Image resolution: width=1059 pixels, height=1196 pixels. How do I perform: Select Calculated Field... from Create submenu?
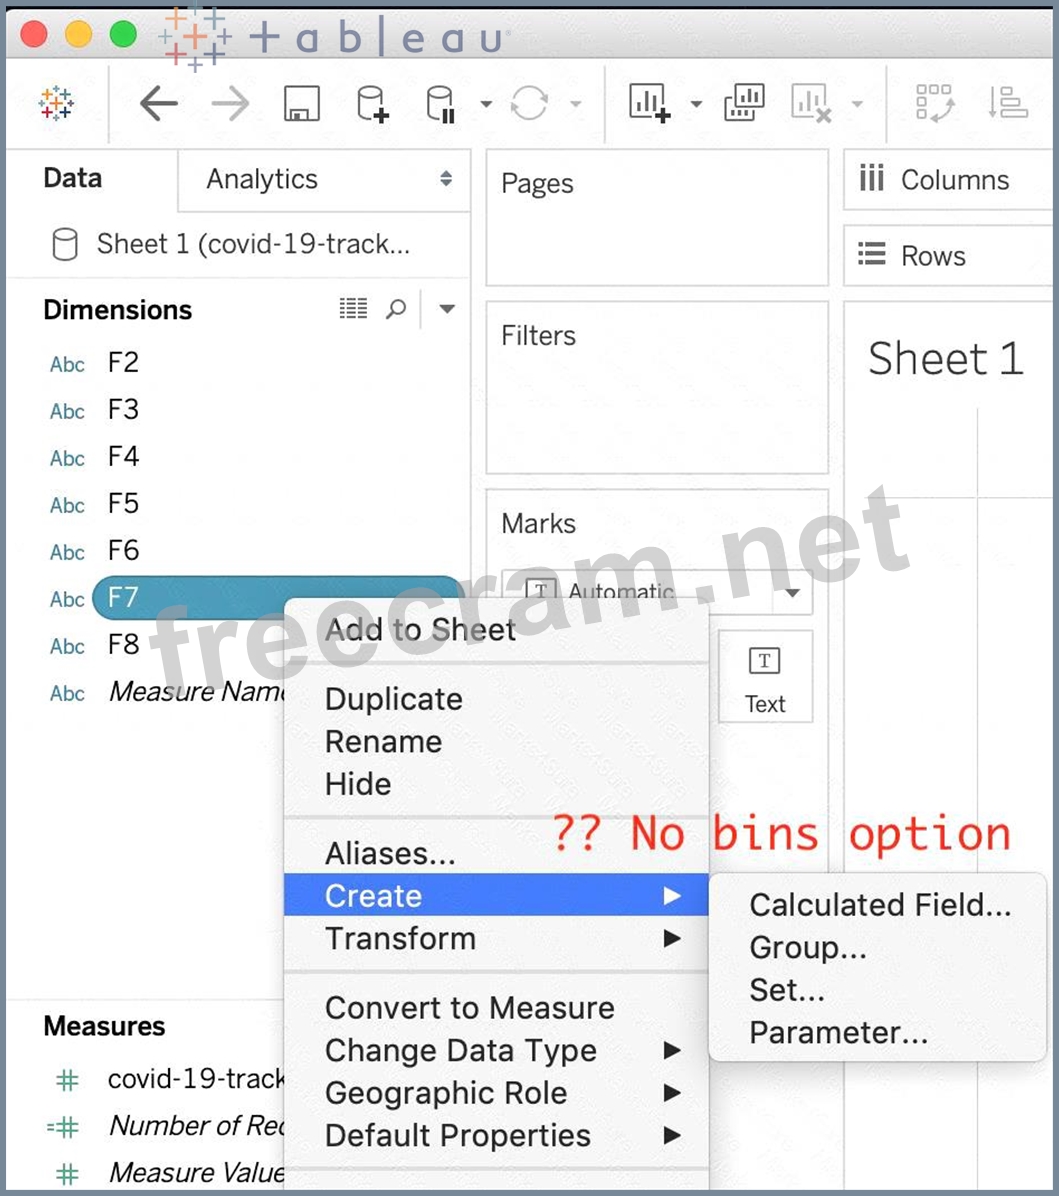click(880, 905)
